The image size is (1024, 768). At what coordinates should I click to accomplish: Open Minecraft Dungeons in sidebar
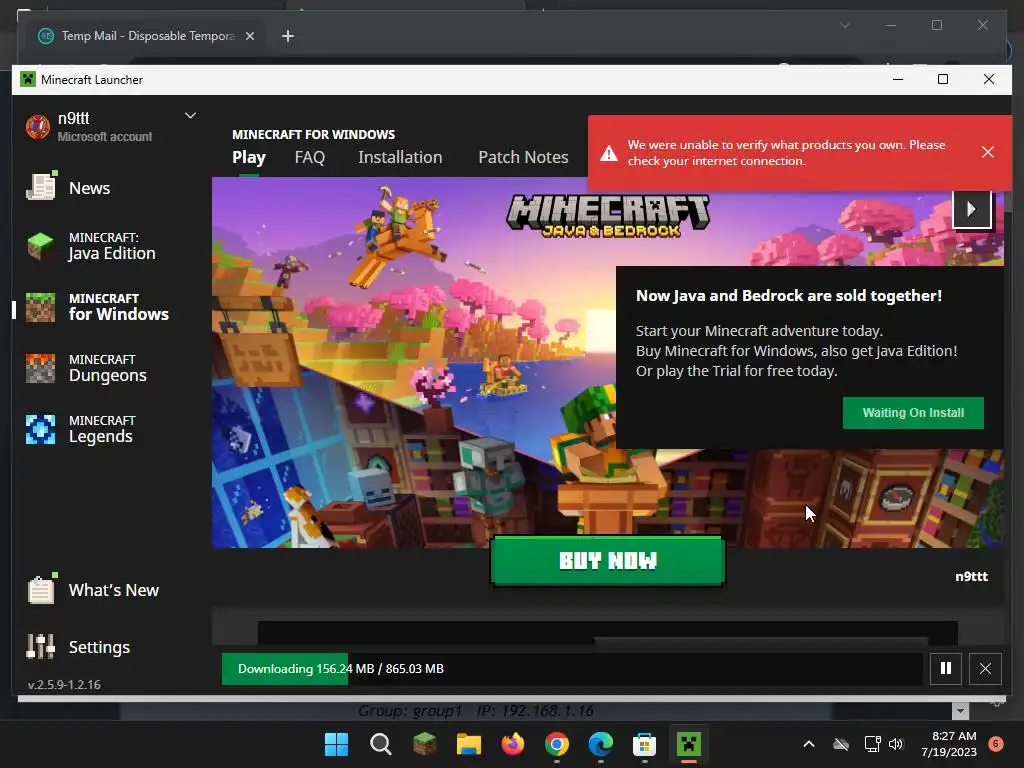[x=89, y=368]
